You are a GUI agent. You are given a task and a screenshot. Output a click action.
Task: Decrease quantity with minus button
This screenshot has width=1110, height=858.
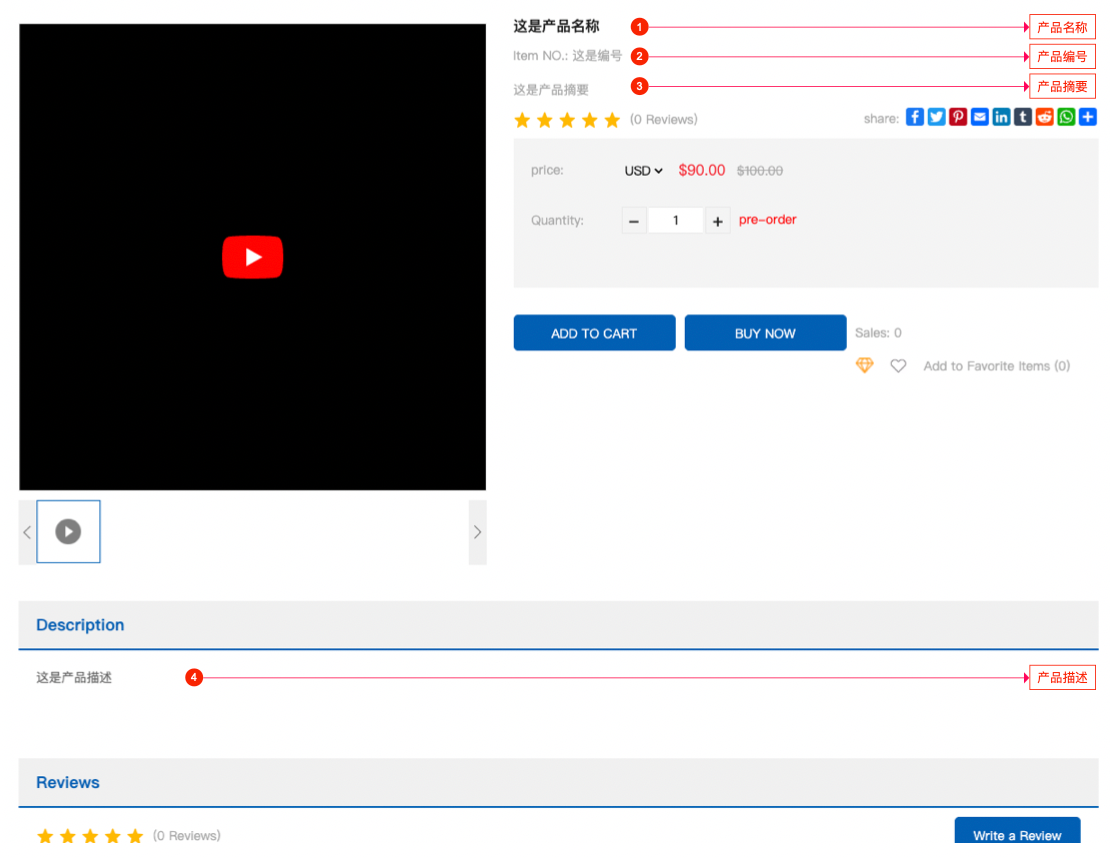click(634, 221)
